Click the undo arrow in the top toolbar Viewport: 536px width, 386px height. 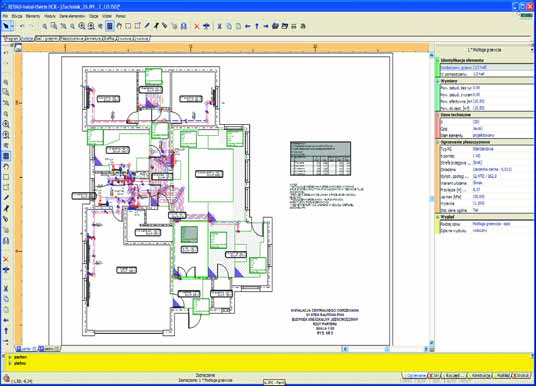[x=22, y=26]
